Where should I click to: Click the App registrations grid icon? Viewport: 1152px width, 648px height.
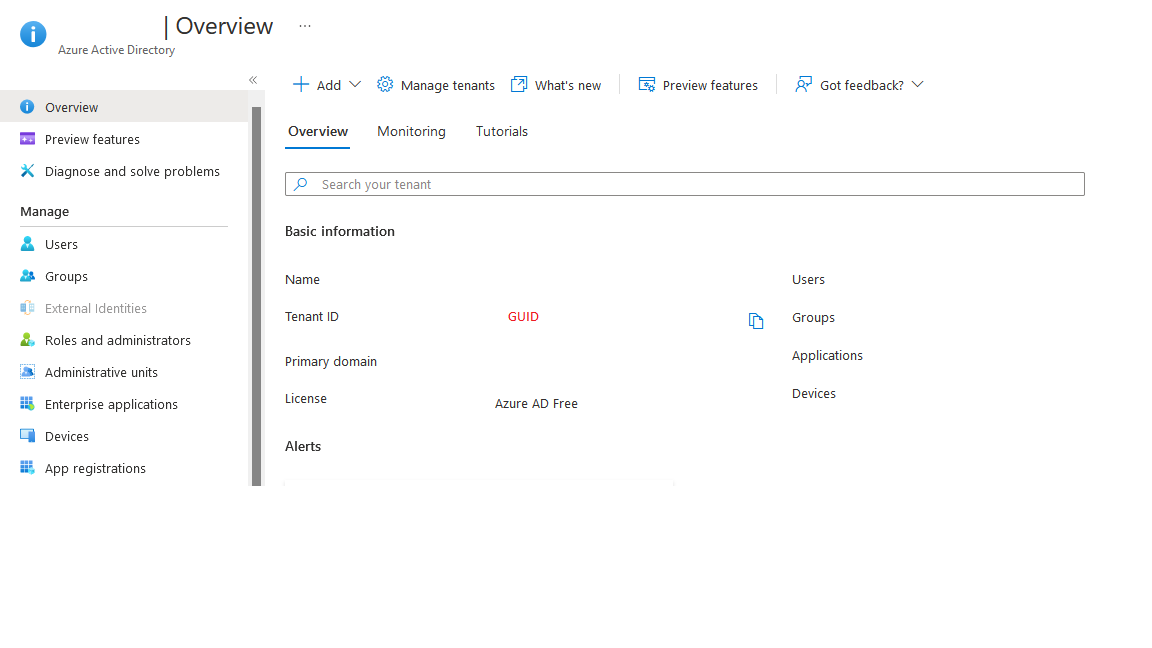(27, 468)
